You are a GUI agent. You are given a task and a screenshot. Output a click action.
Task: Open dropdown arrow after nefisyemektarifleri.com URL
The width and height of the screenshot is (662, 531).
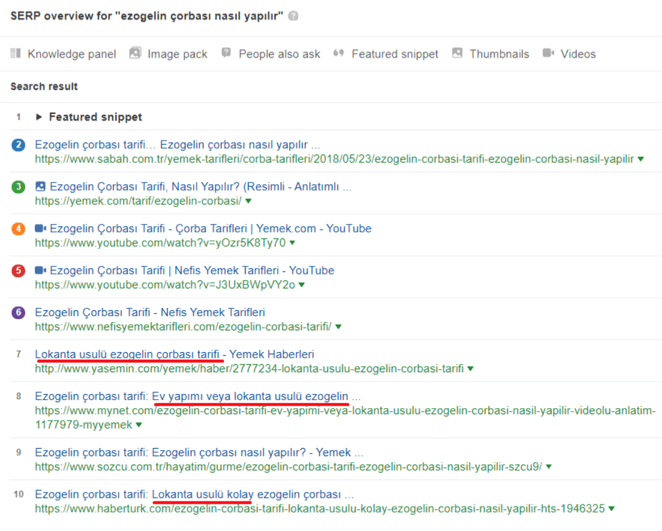tap(338, 327)
